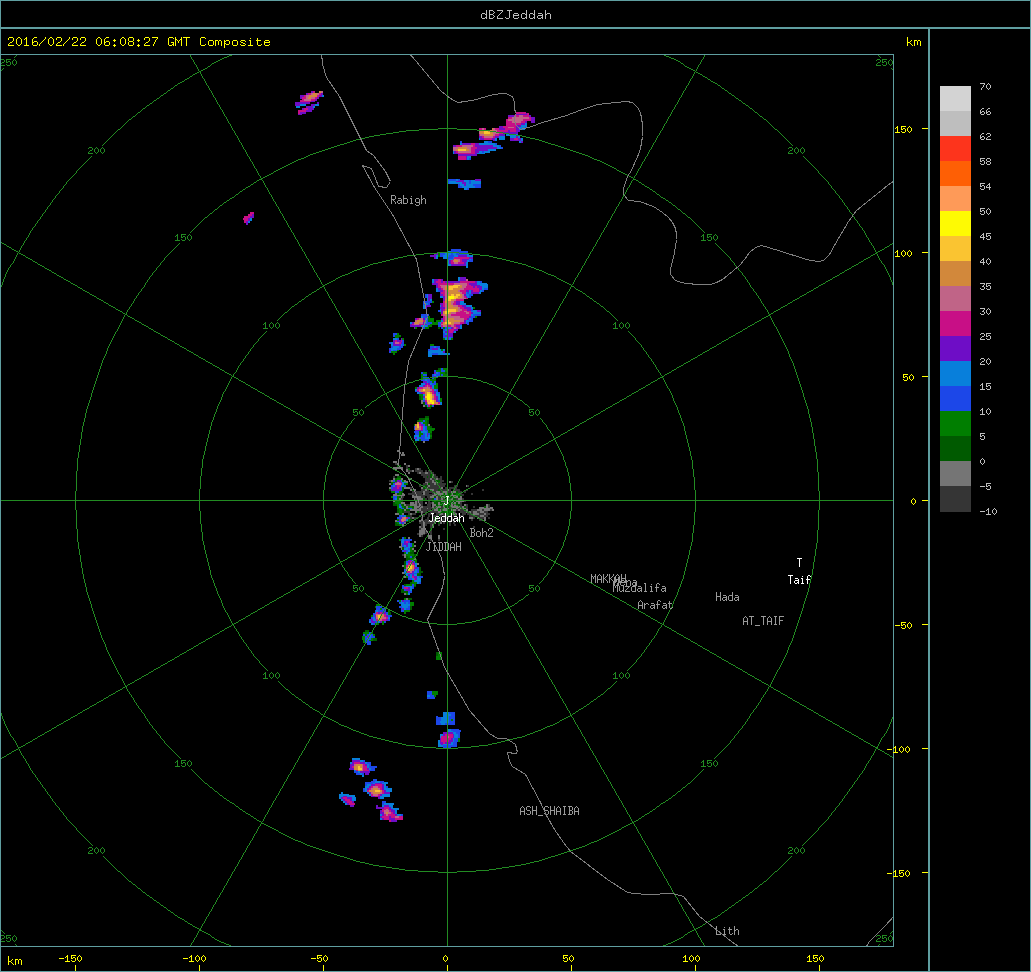Click the red legend swatch between 62 and 58

pyautogui.click(x=955, y=149)
